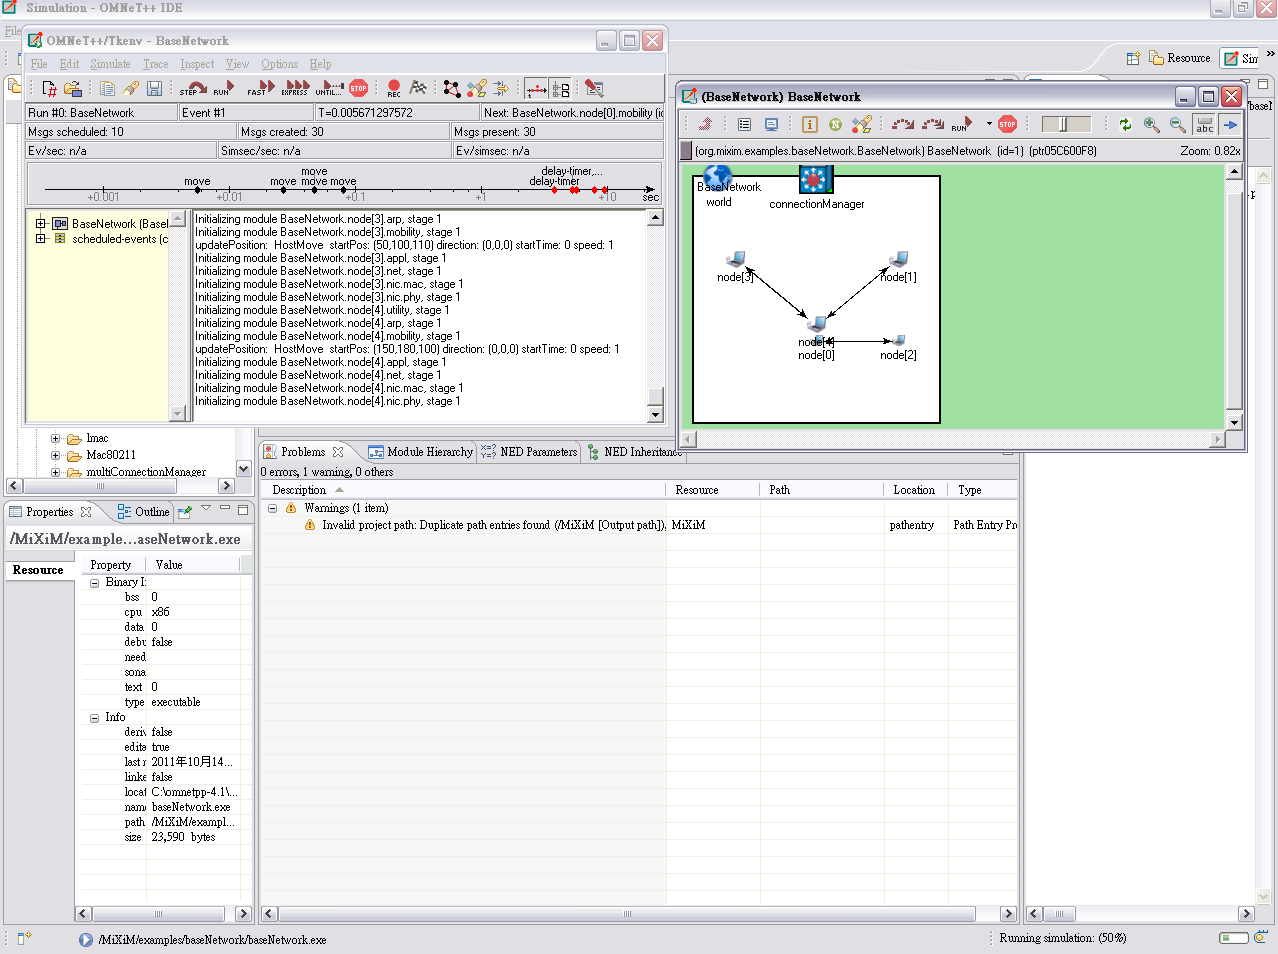
Task: Select Resource category in Properties view
Action: click(x=38, y=570)
